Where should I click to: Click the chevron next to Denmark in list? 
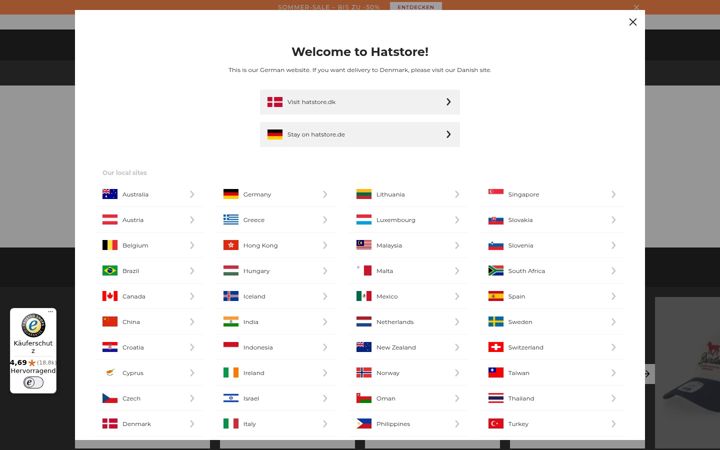[192, 424]
